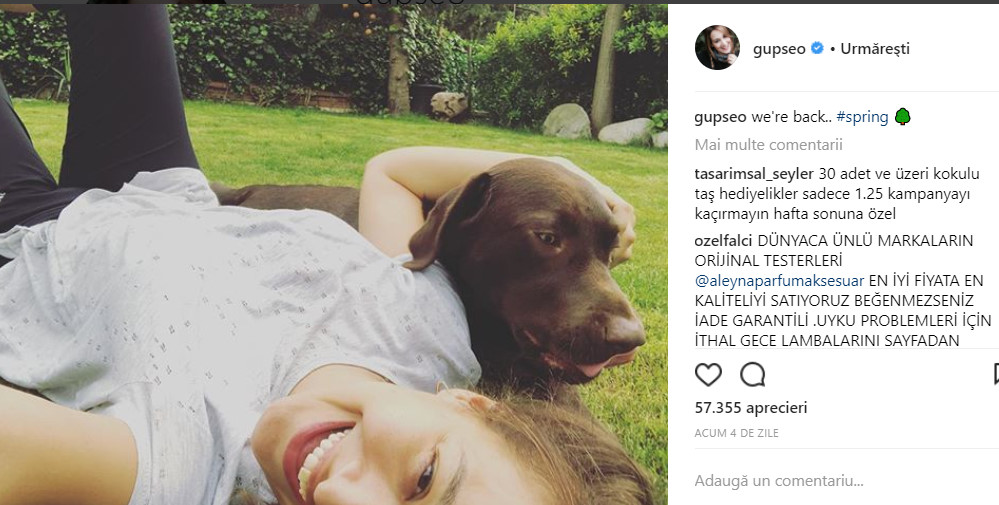Toggle the Urmărești following button
The image size is (999, 505).
click(x=875, y=49)
